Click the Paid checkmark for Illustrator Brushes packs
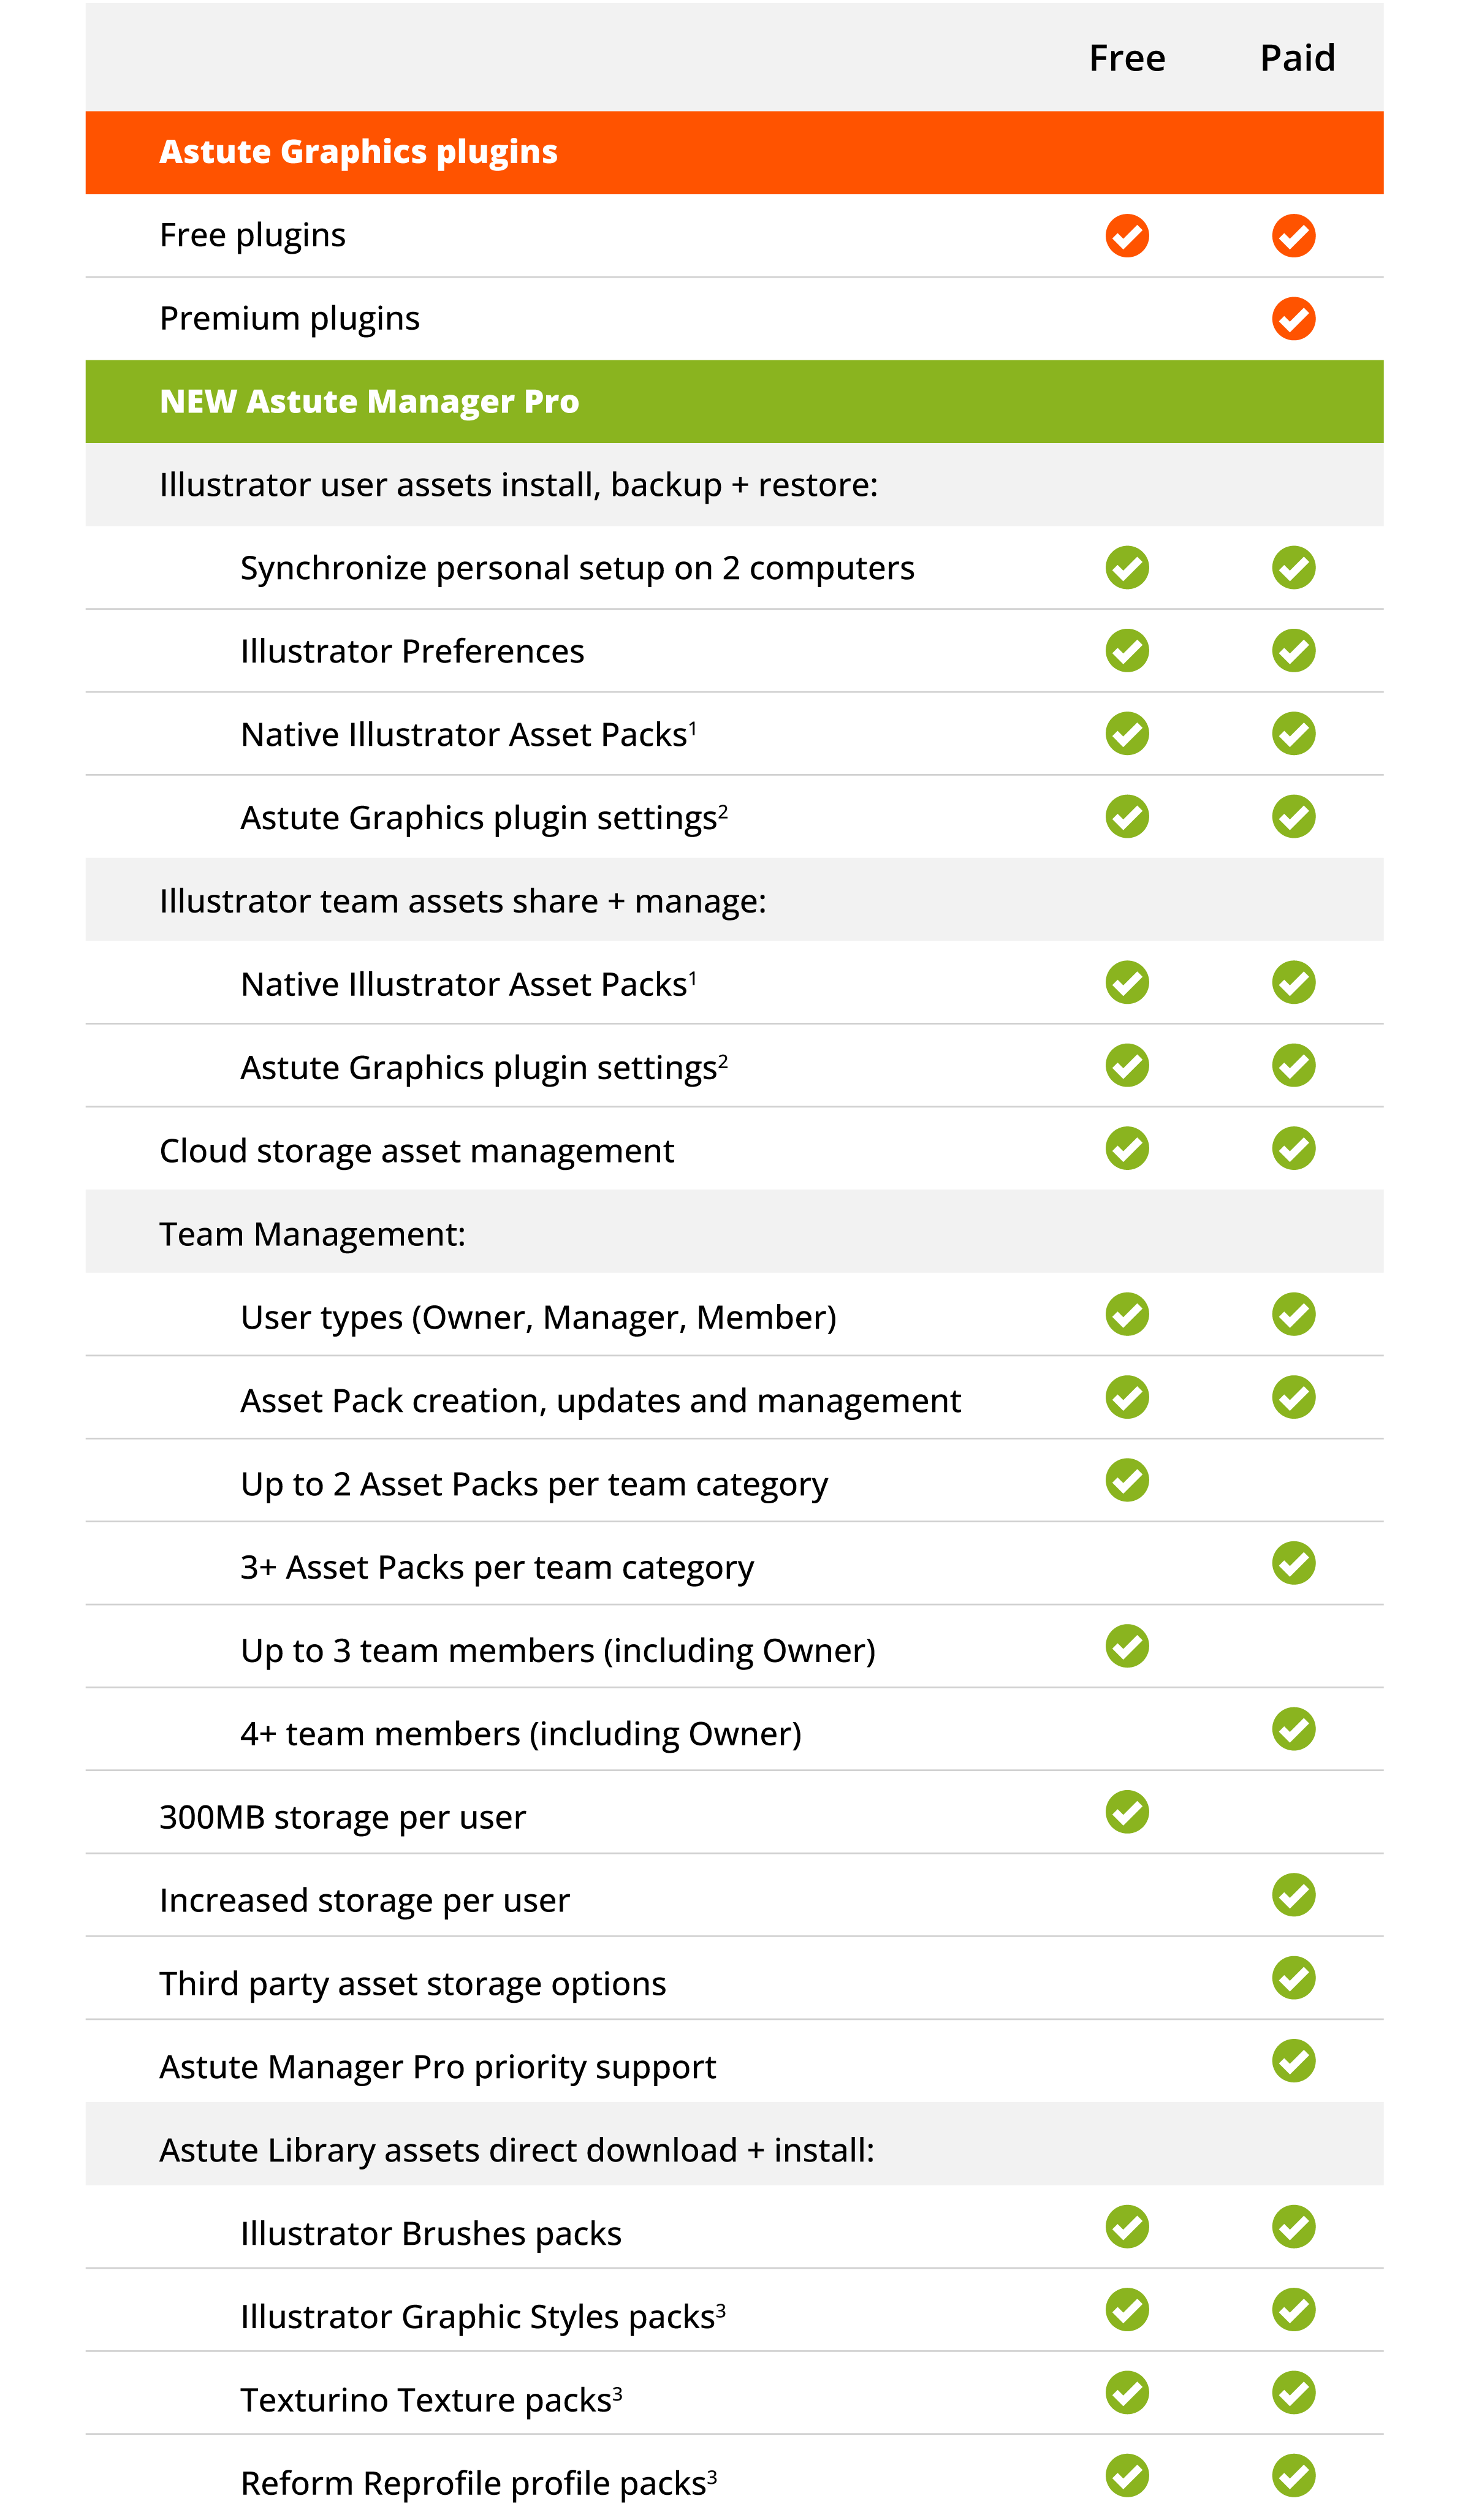This screenshot has height=2520, width=1471. (x=1293, y=2228)
